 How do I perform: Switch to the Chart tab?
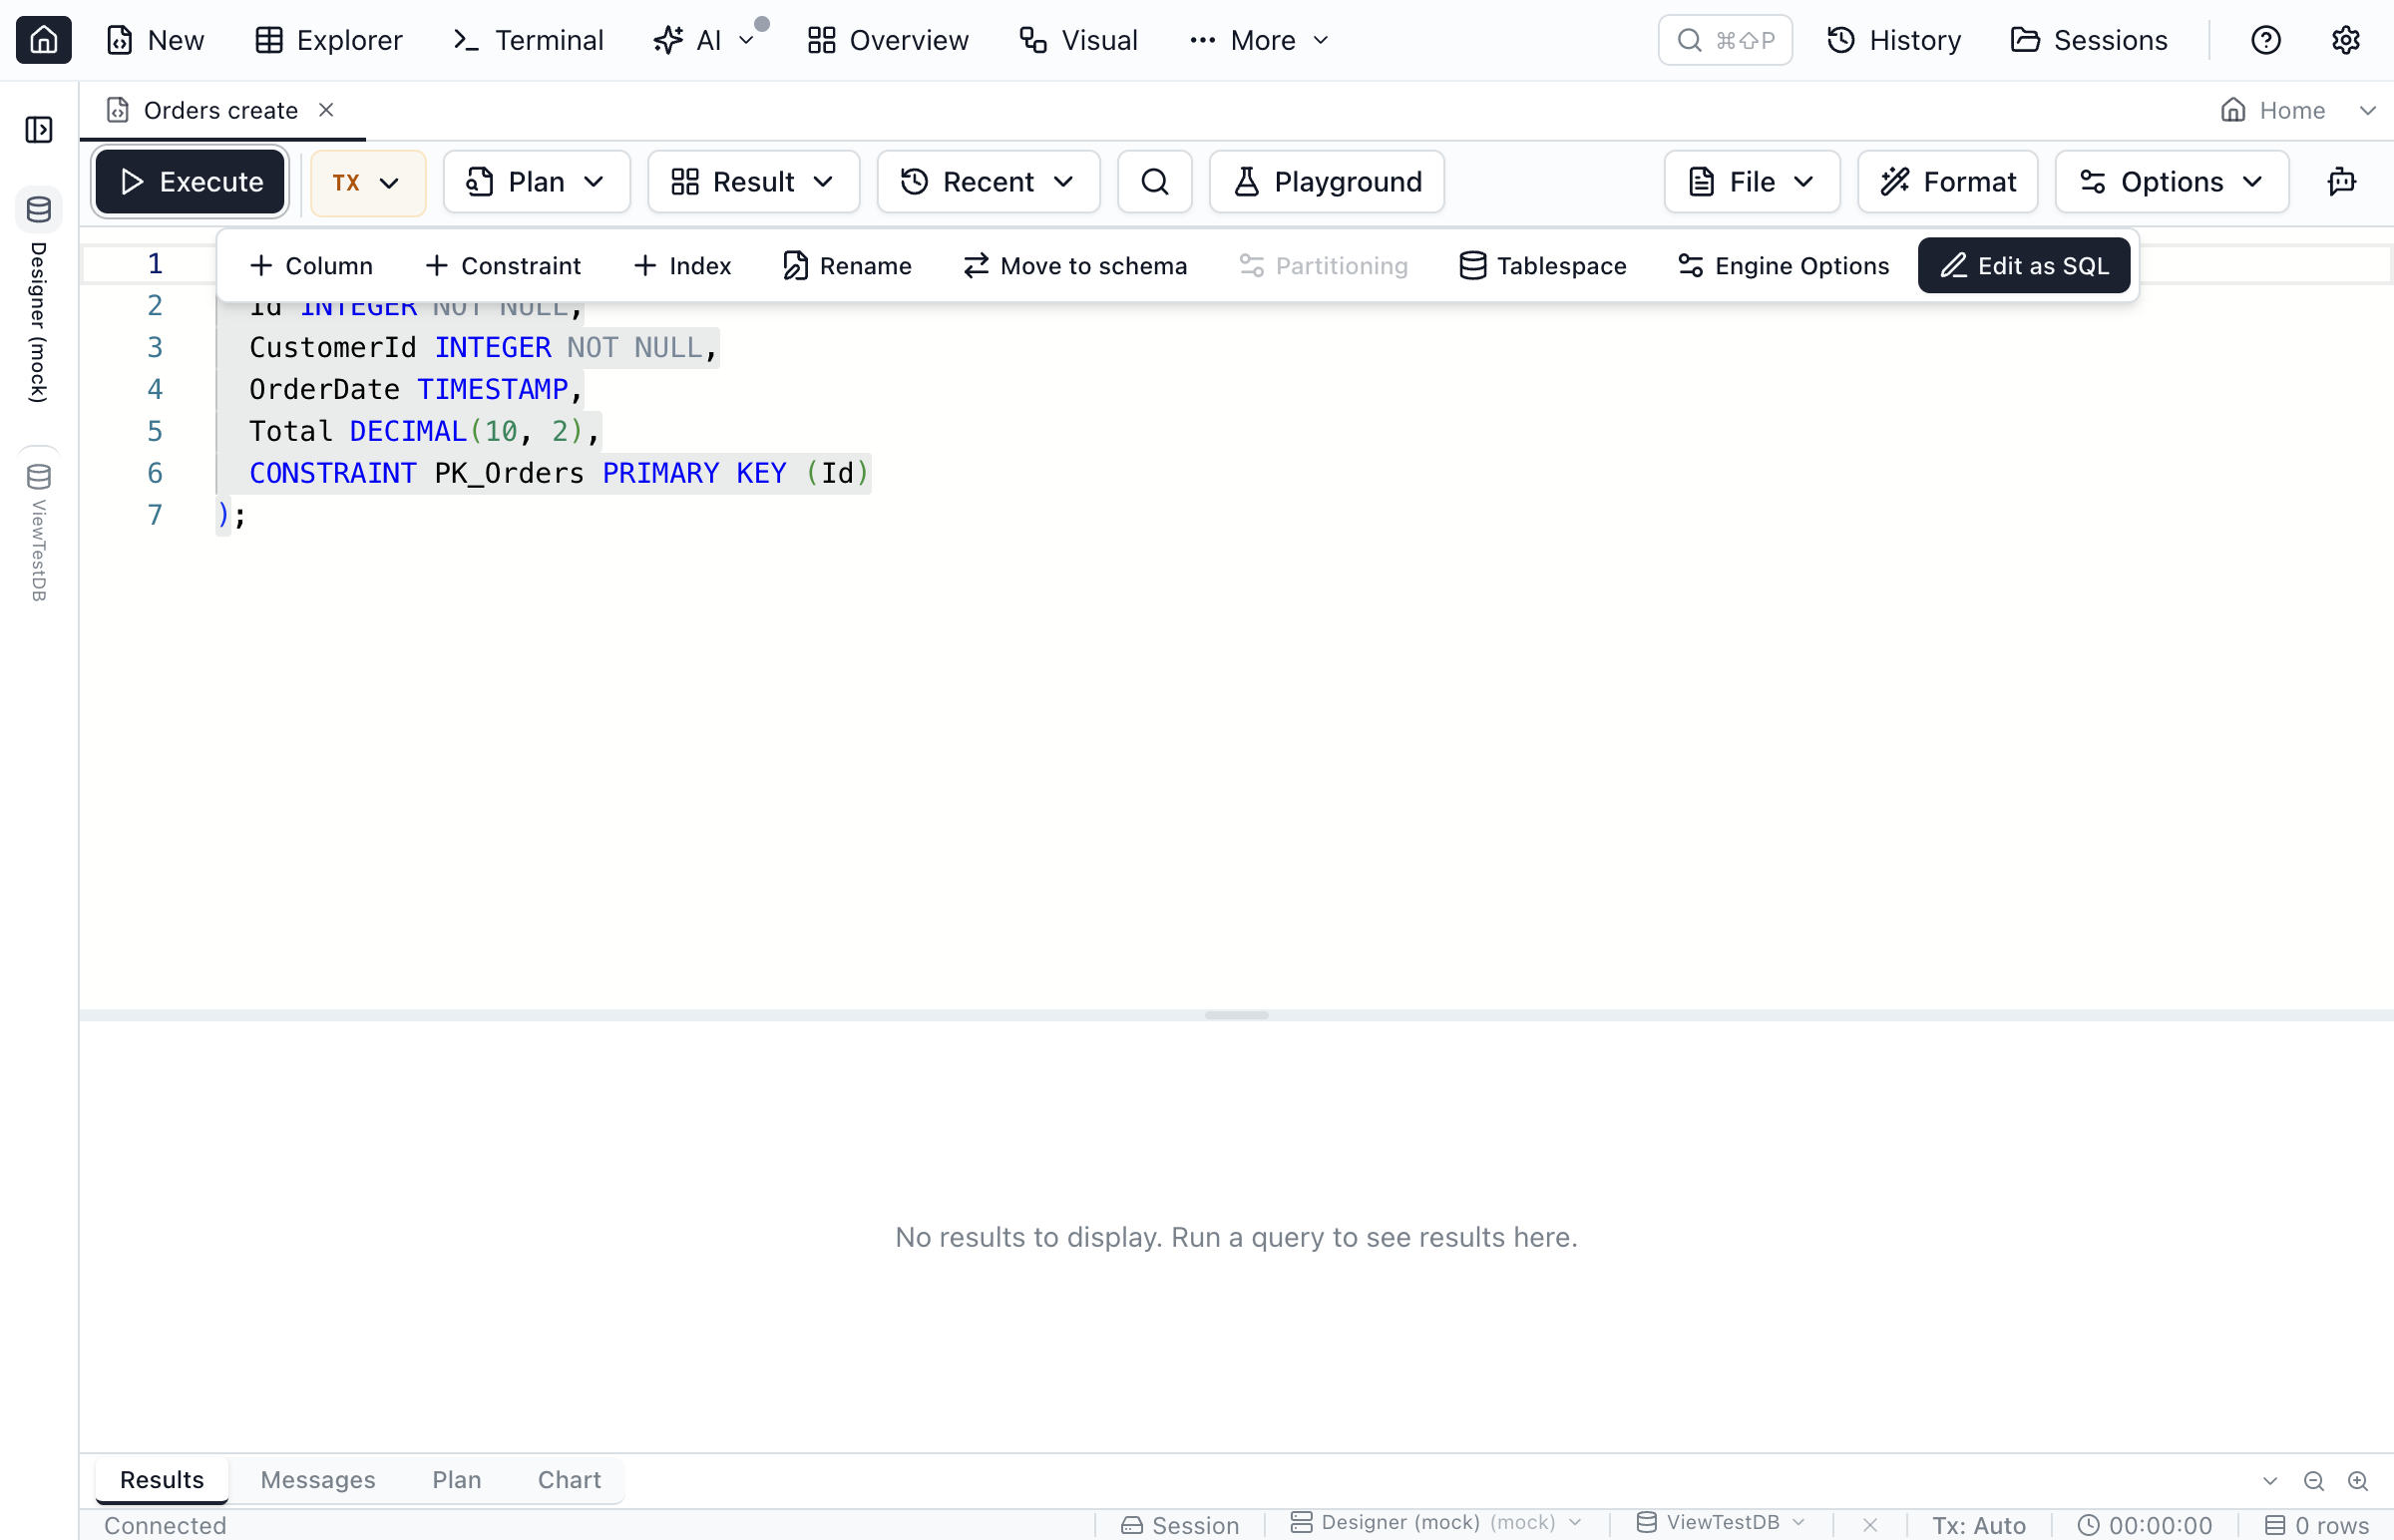(569, 1480)
